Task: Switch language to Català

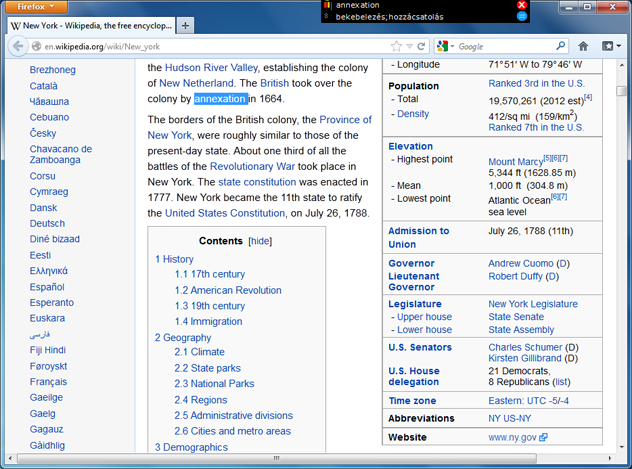Action: (x=44, y=86)
